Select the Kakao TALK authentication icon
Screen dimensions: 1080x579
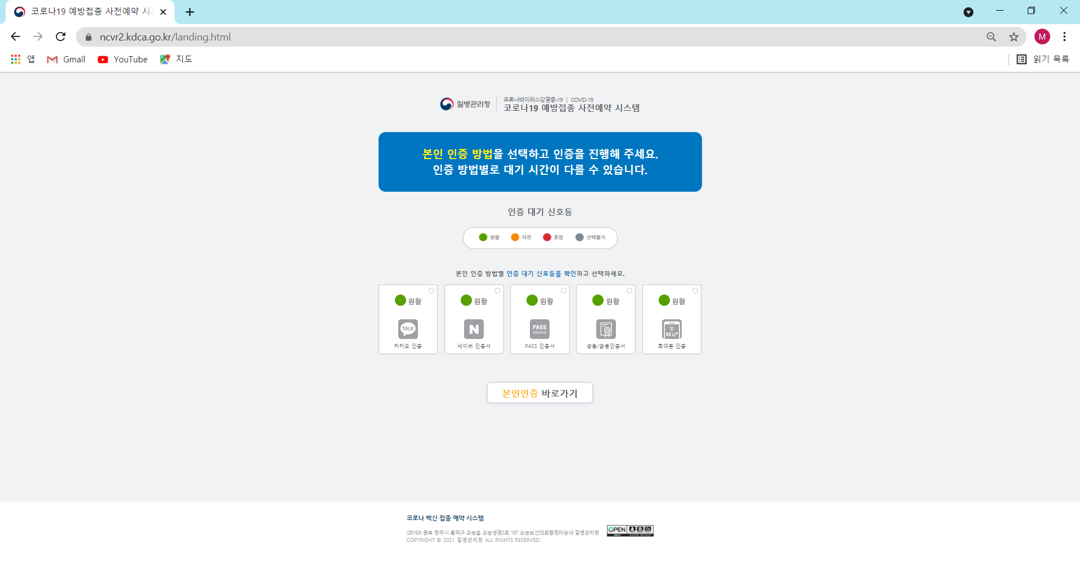click(408, 329)
